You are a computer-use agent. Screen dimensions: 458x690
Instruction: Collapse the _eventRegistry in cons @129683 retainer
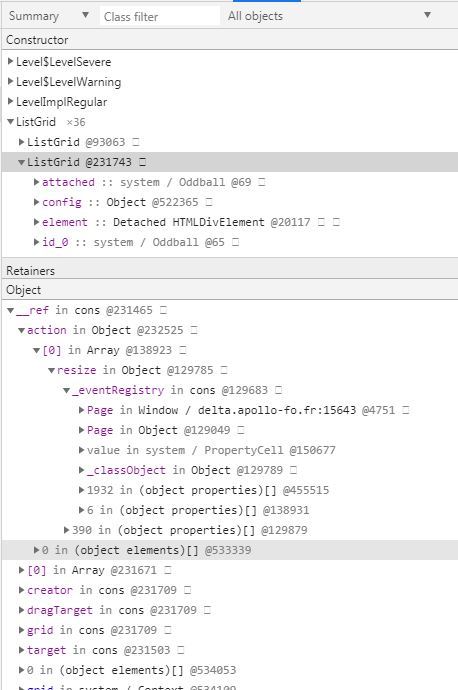tap(66, 390)
